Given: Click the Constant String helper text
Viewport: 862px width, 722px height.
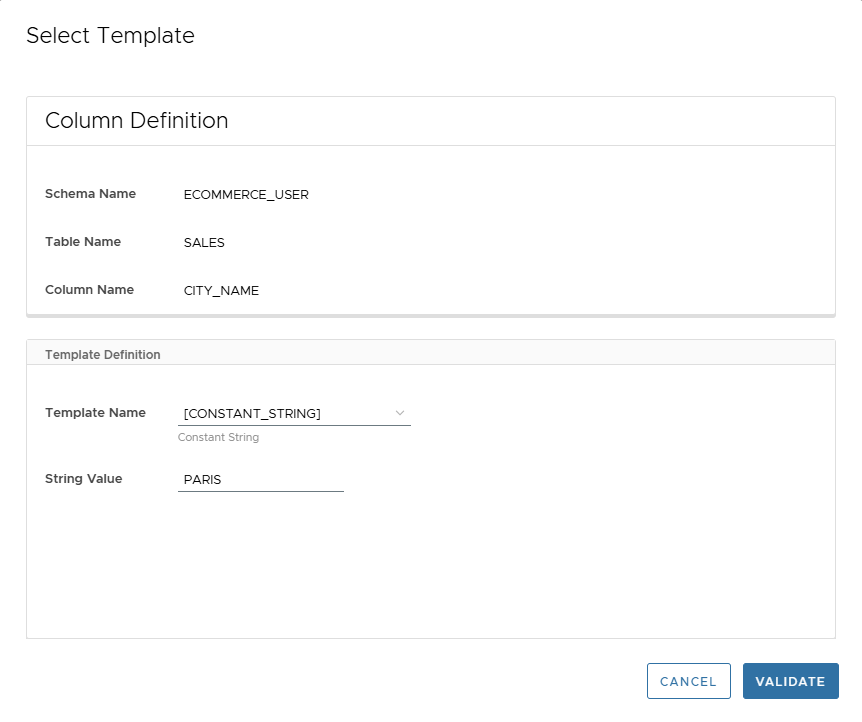Looking at the screenshot, I should (x=218, y=437).
